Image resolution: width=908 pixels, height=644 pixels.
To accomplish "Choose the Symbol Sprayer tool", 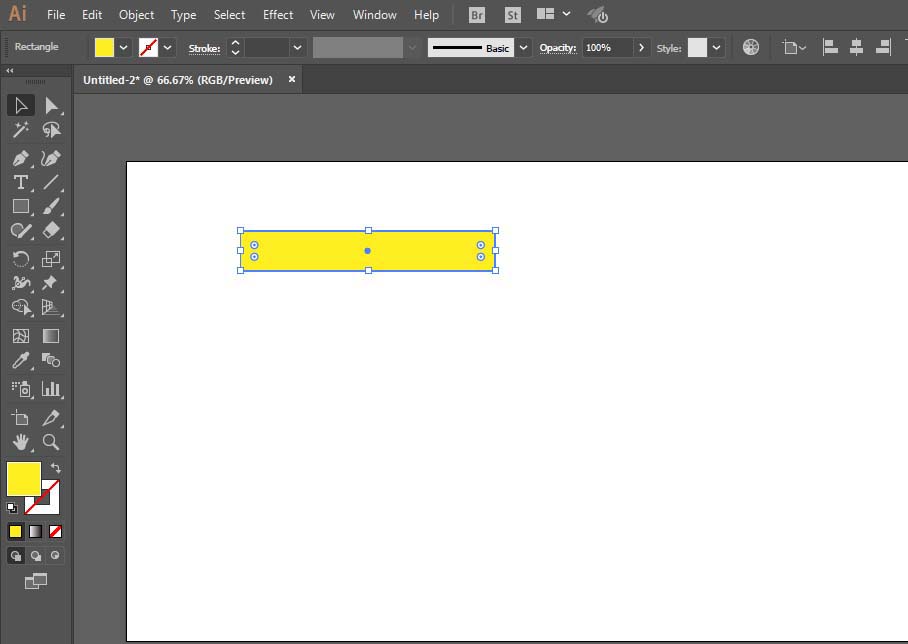I will [21, 389].
